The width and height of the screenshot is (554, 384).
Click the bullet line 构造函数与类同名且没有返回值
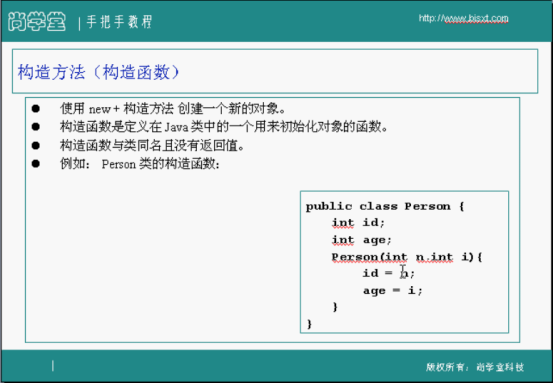point(152,145)
